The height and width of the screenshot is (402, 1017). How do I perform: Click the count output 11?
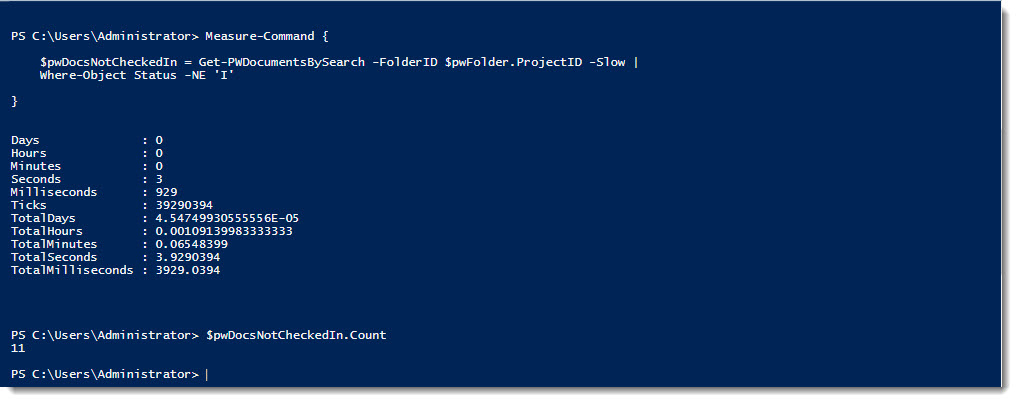pos(17,349)
